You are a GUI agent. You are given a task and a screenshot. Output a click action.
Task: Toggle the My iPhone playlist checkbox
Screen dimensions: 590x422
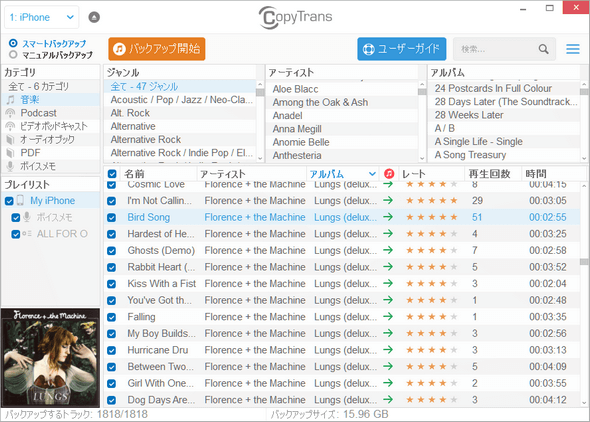point(9,201)
